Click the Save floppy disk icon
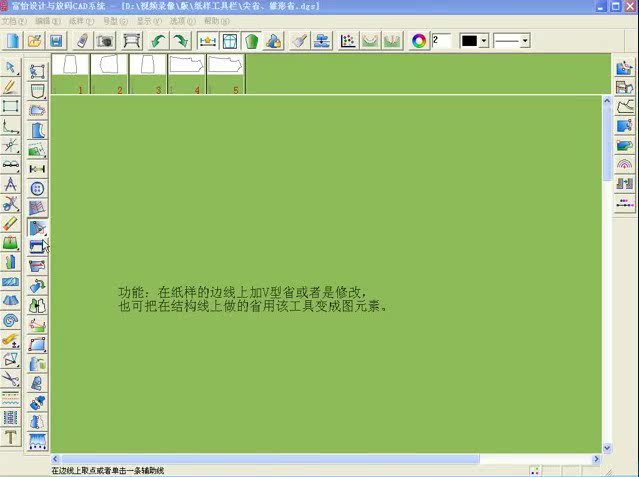The height and width of the screenshot is (477, 639). pos(56,41)
